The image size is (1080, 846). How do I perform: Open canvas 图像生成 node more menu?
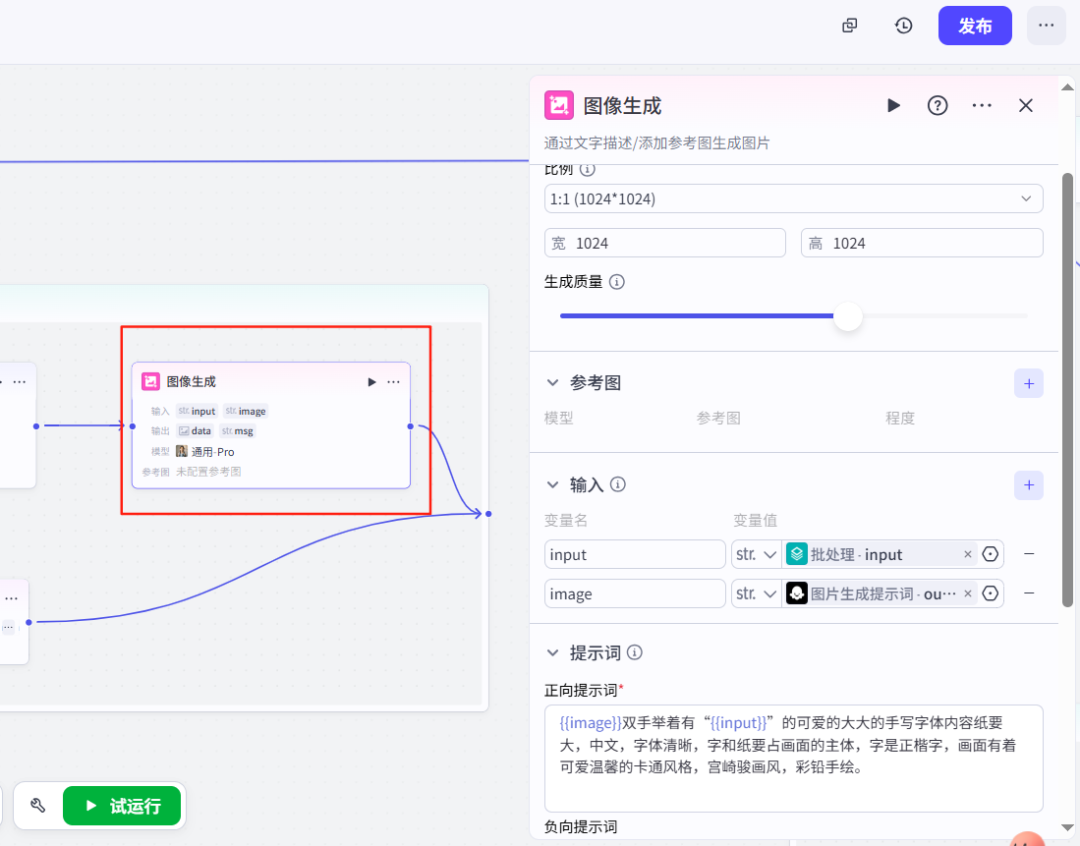393,382
